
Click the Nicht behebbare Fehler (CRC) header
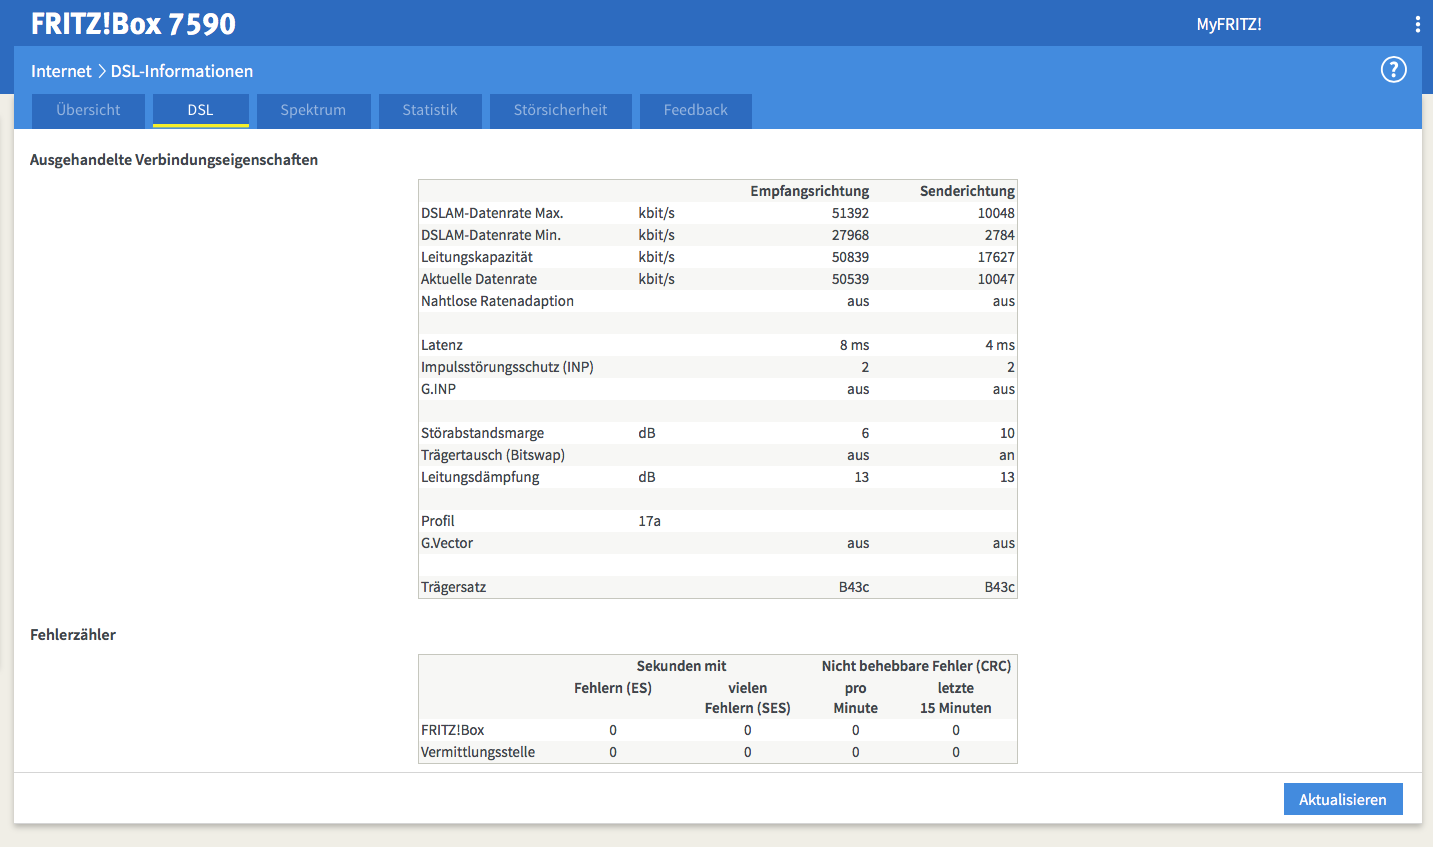pos(916,666)
